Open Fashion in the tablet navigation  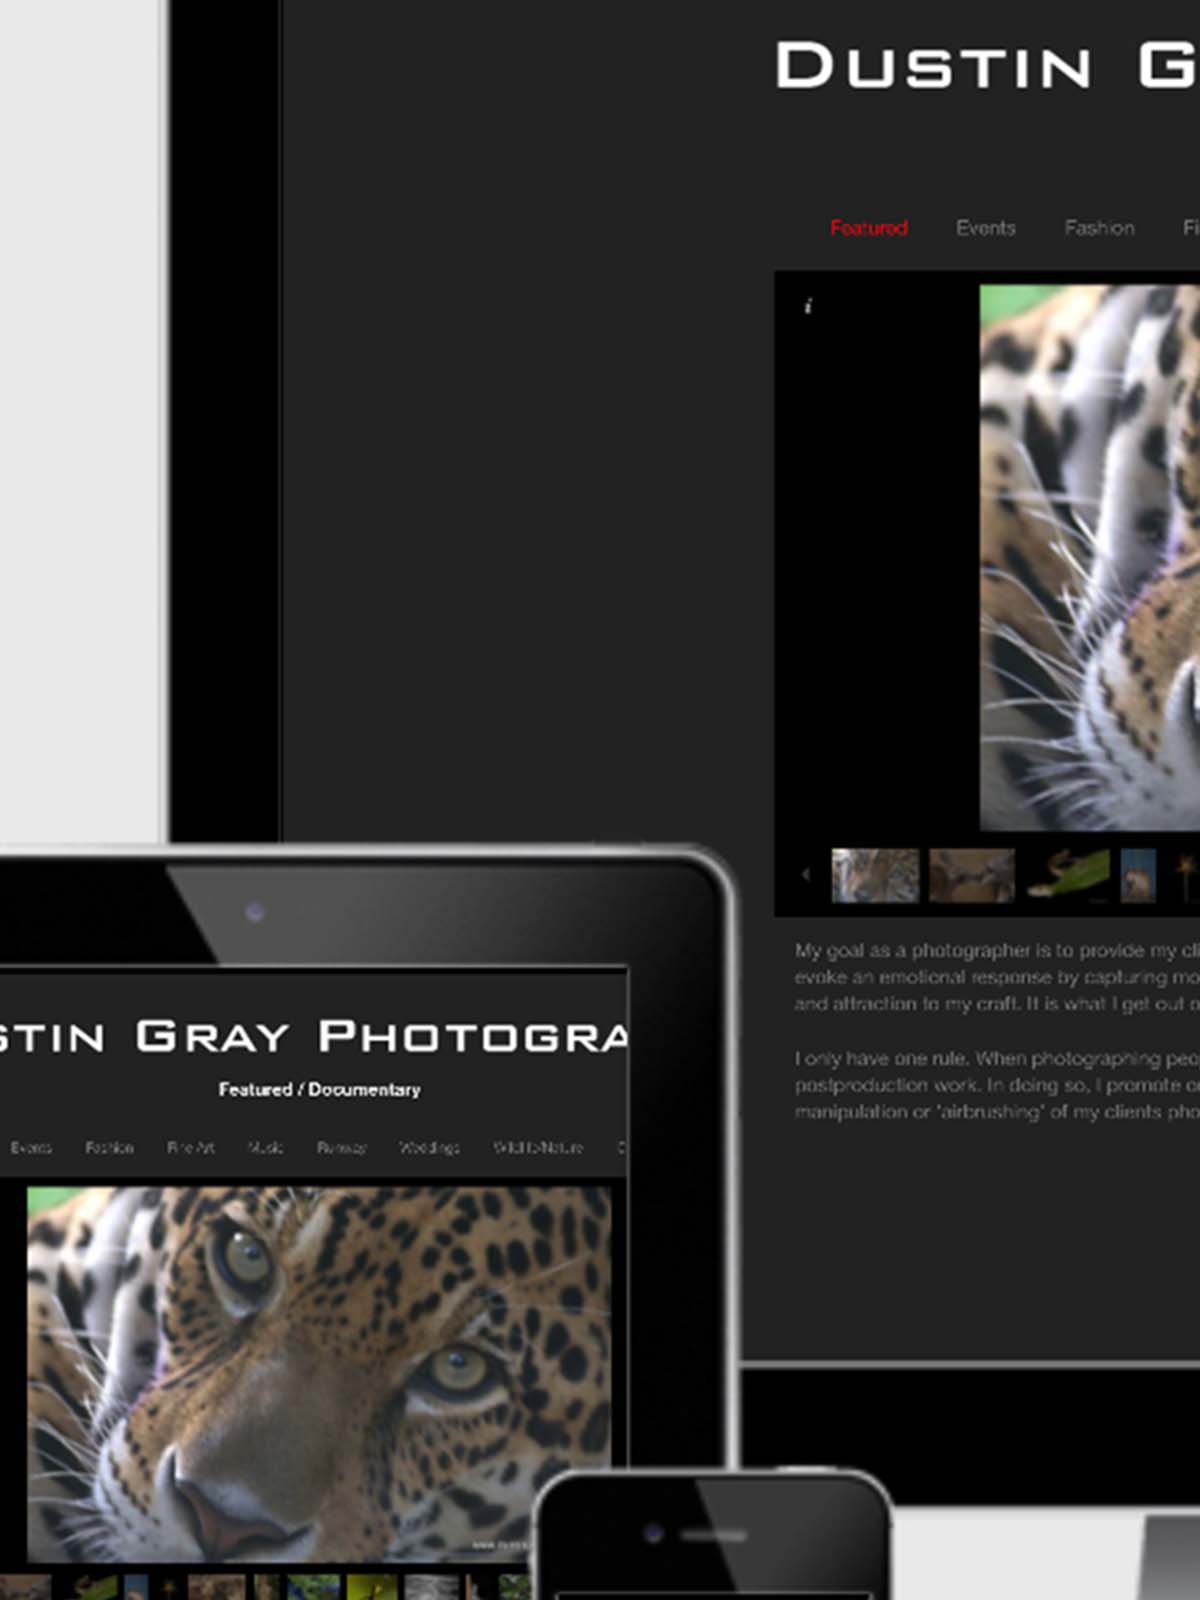point(109,1147)
